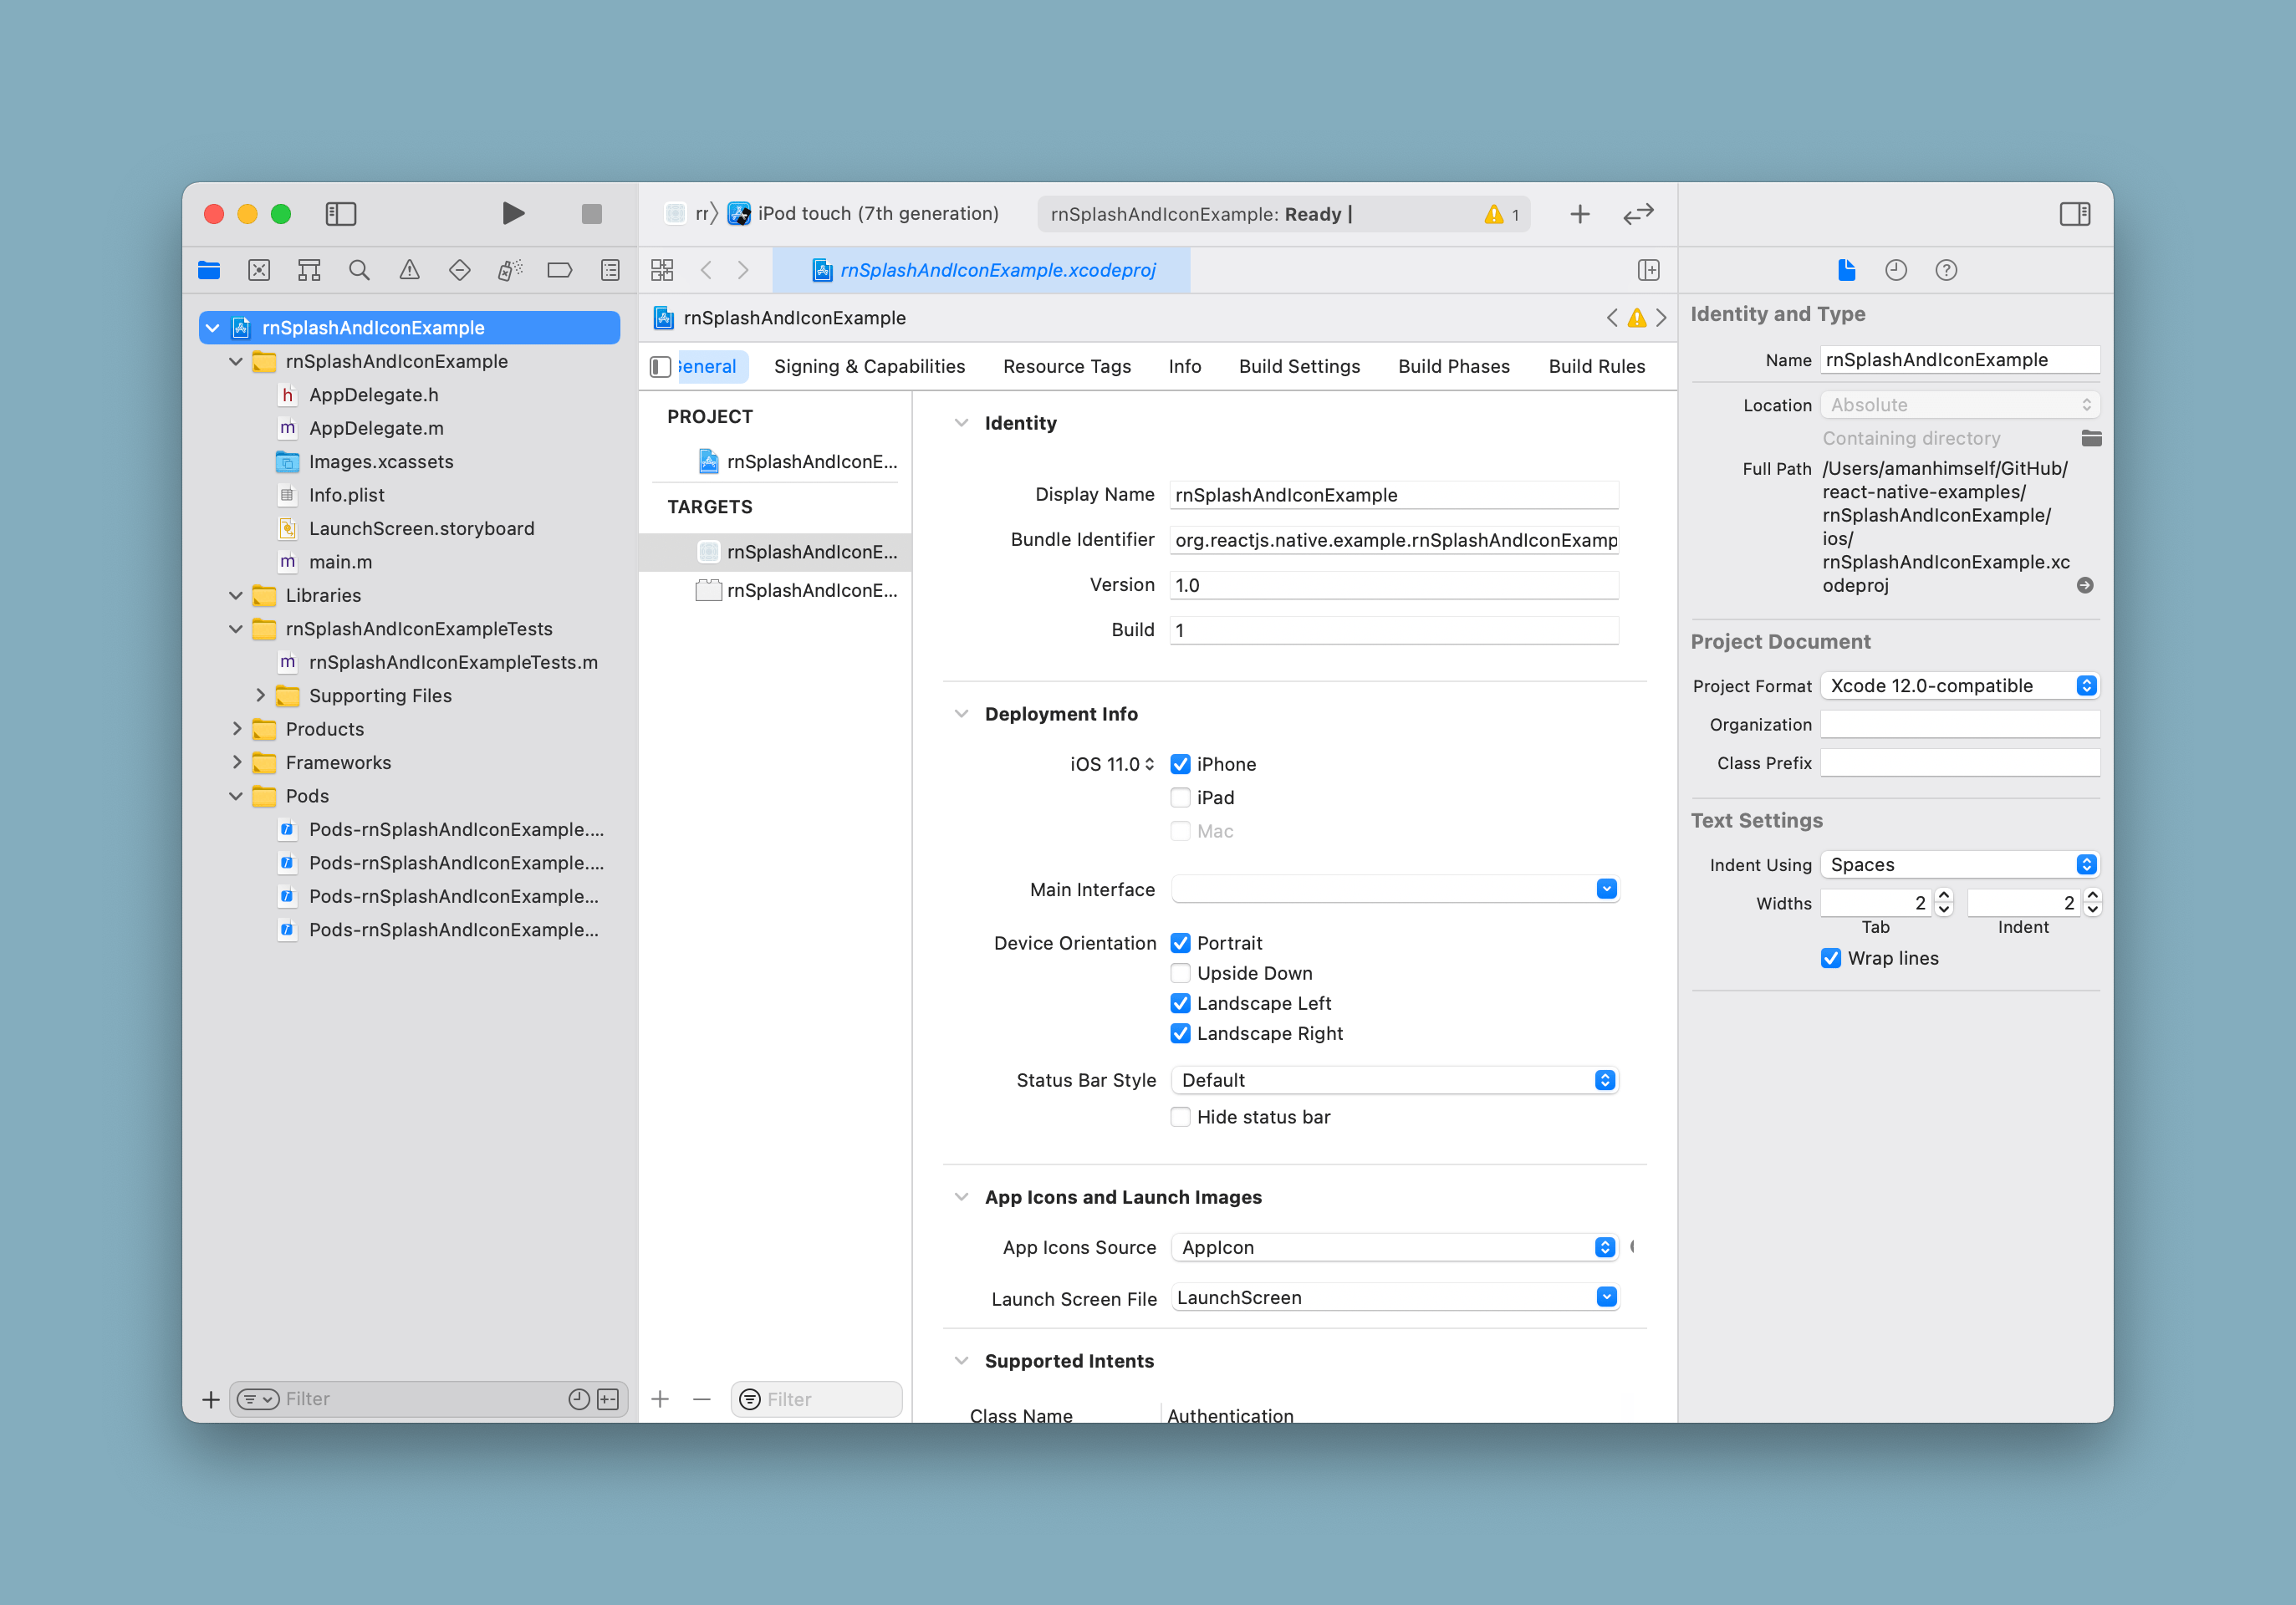
Task: Open the Indent Using dropdown
Action: click(1960, 864)
